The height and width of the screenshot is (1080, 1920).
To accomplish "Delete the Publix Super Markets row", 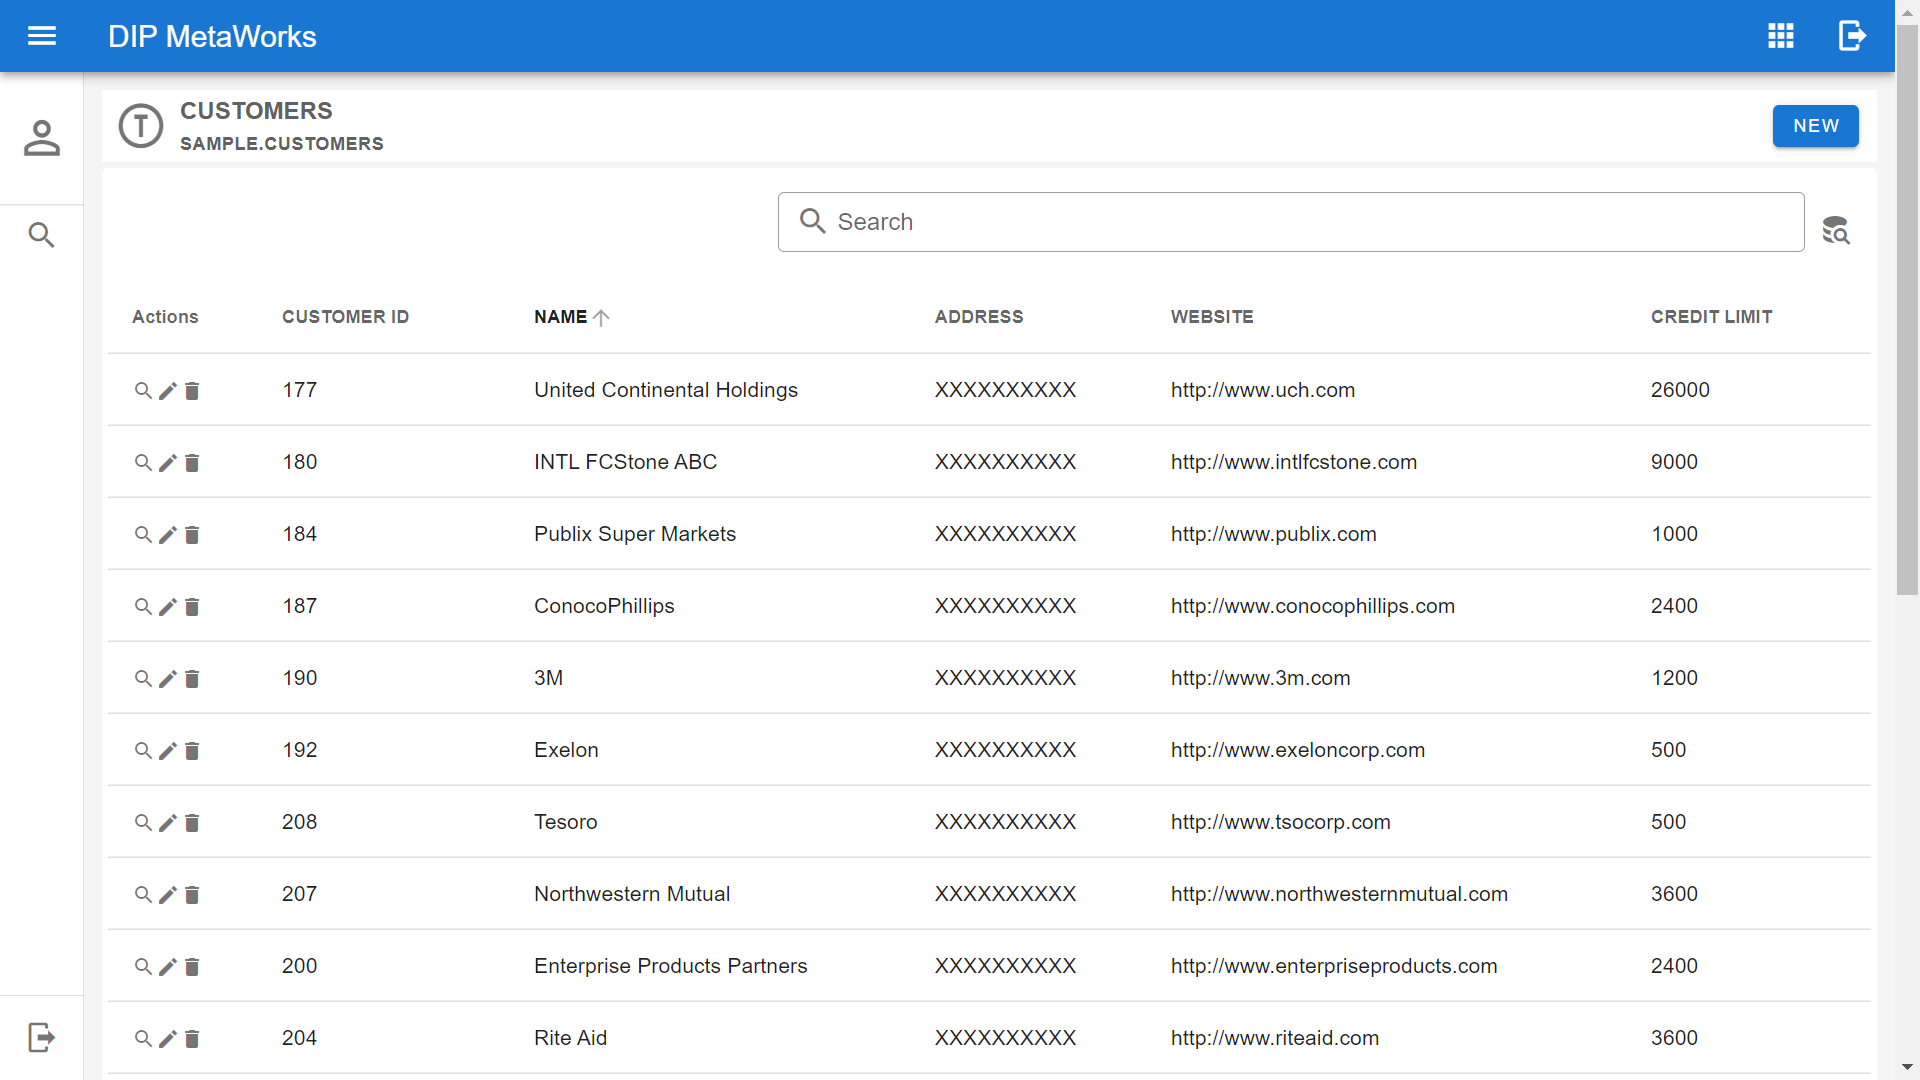I will pos(192,534).
